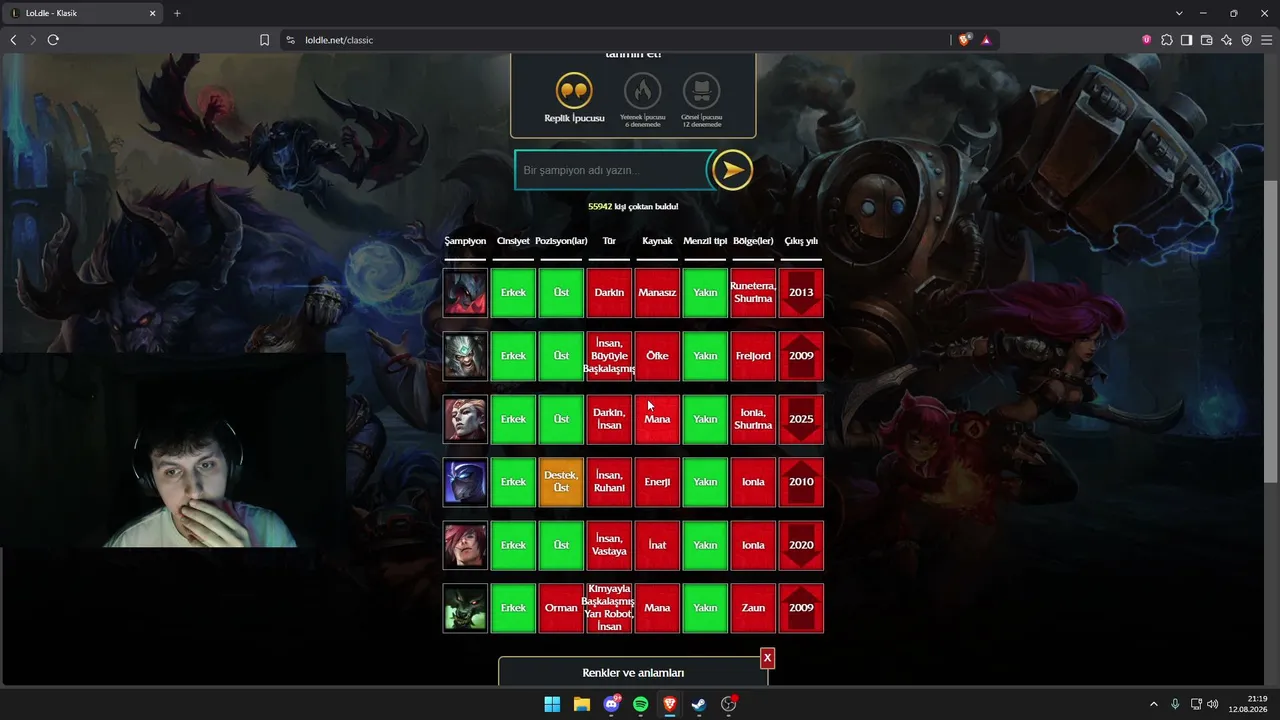Click the Çıkış yılı column header
This screenshot has width=1280, height=720.
(x=801, y=241)
